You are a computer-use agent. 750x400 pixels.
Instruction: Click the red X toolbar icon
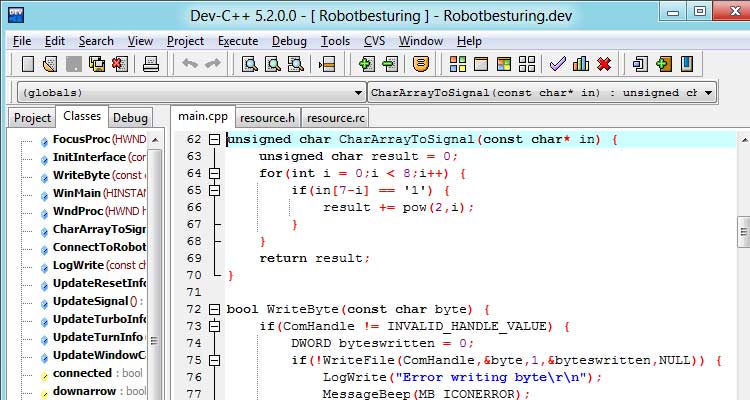pyautogui.click(x=604, y=64)
